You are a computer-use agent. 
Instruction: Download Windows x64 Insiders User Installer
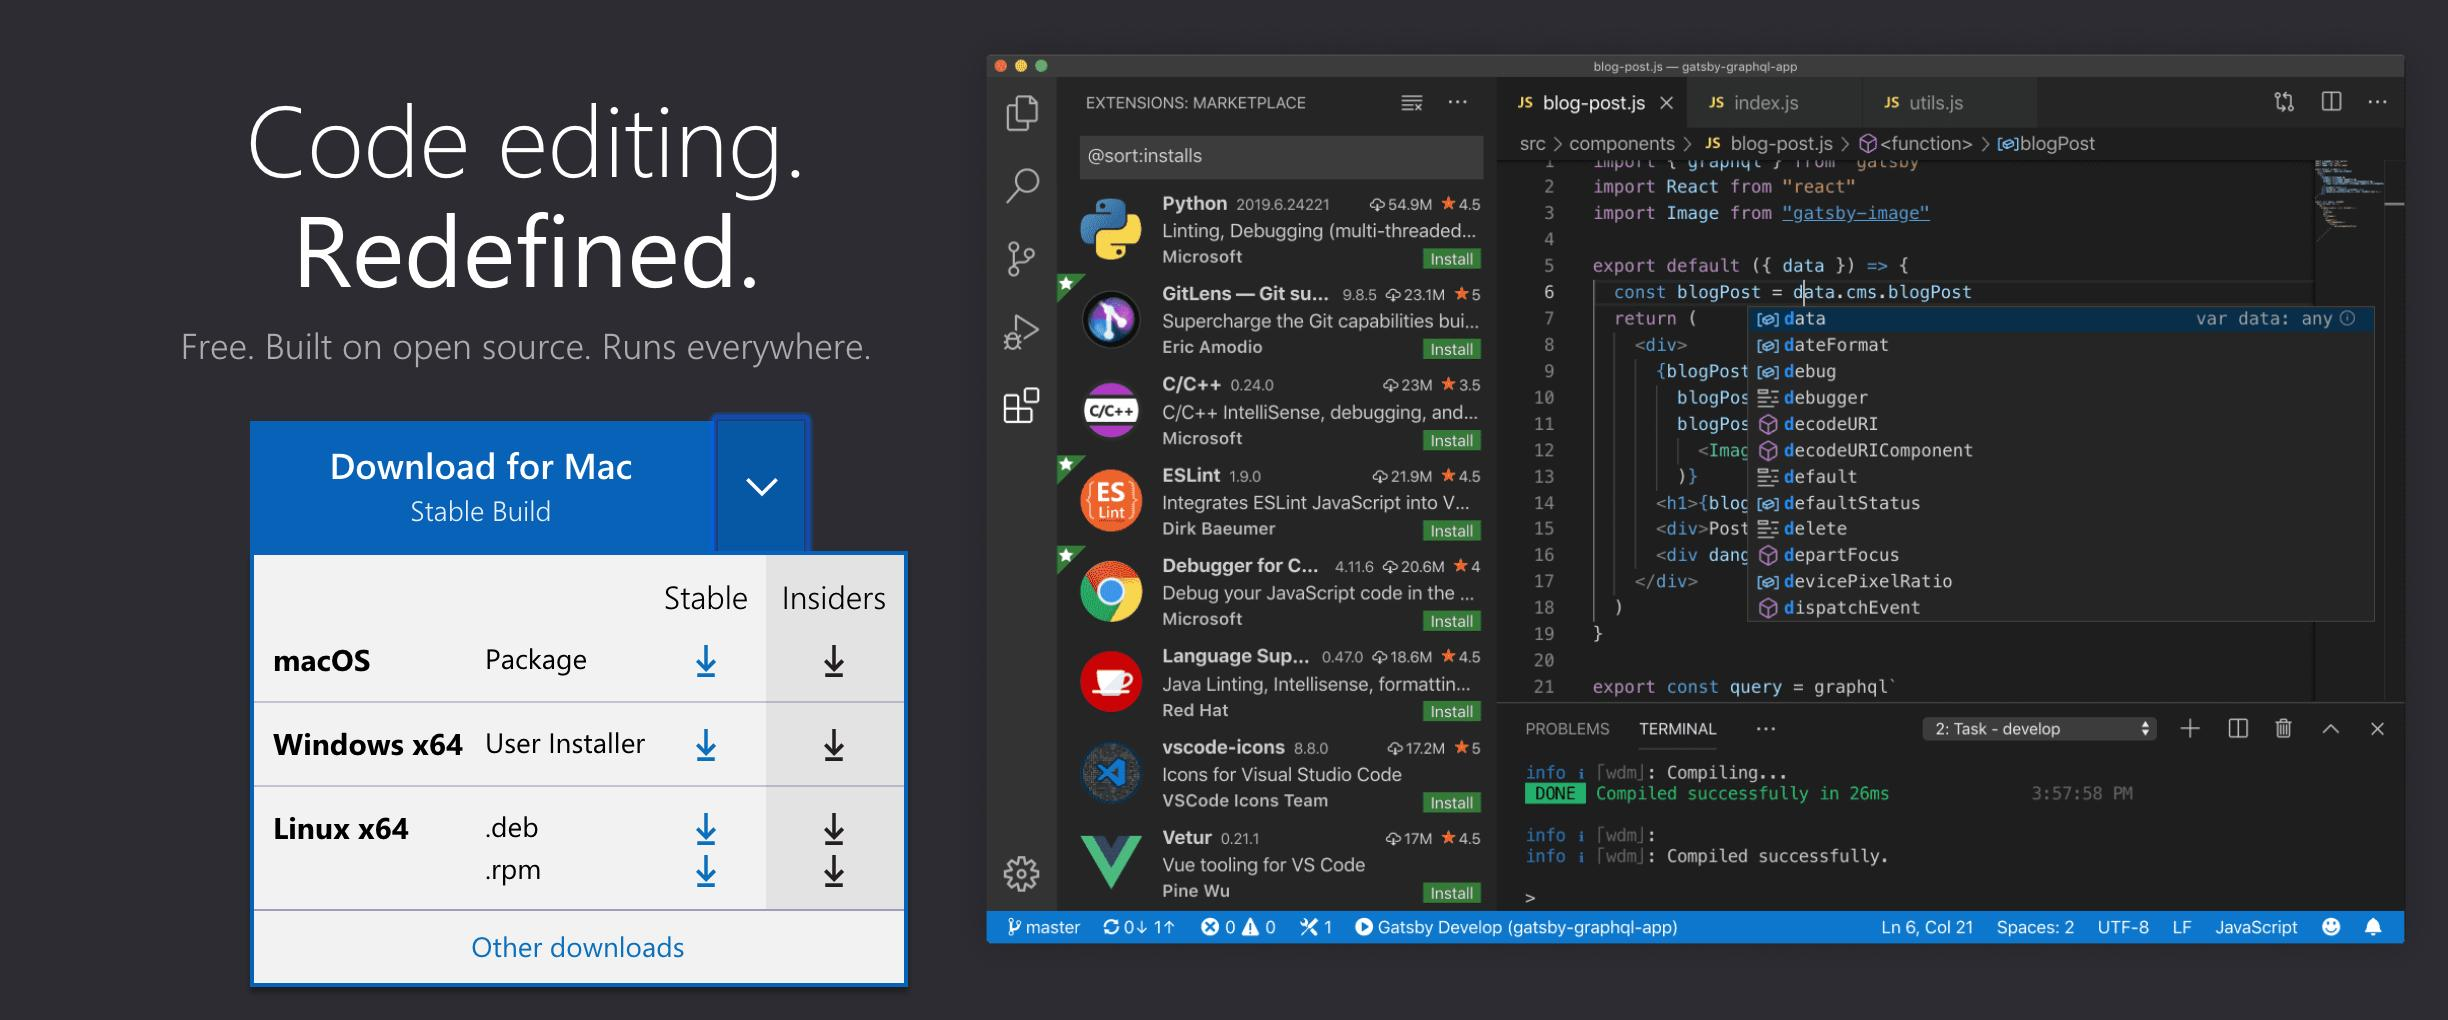pos(834,745)
